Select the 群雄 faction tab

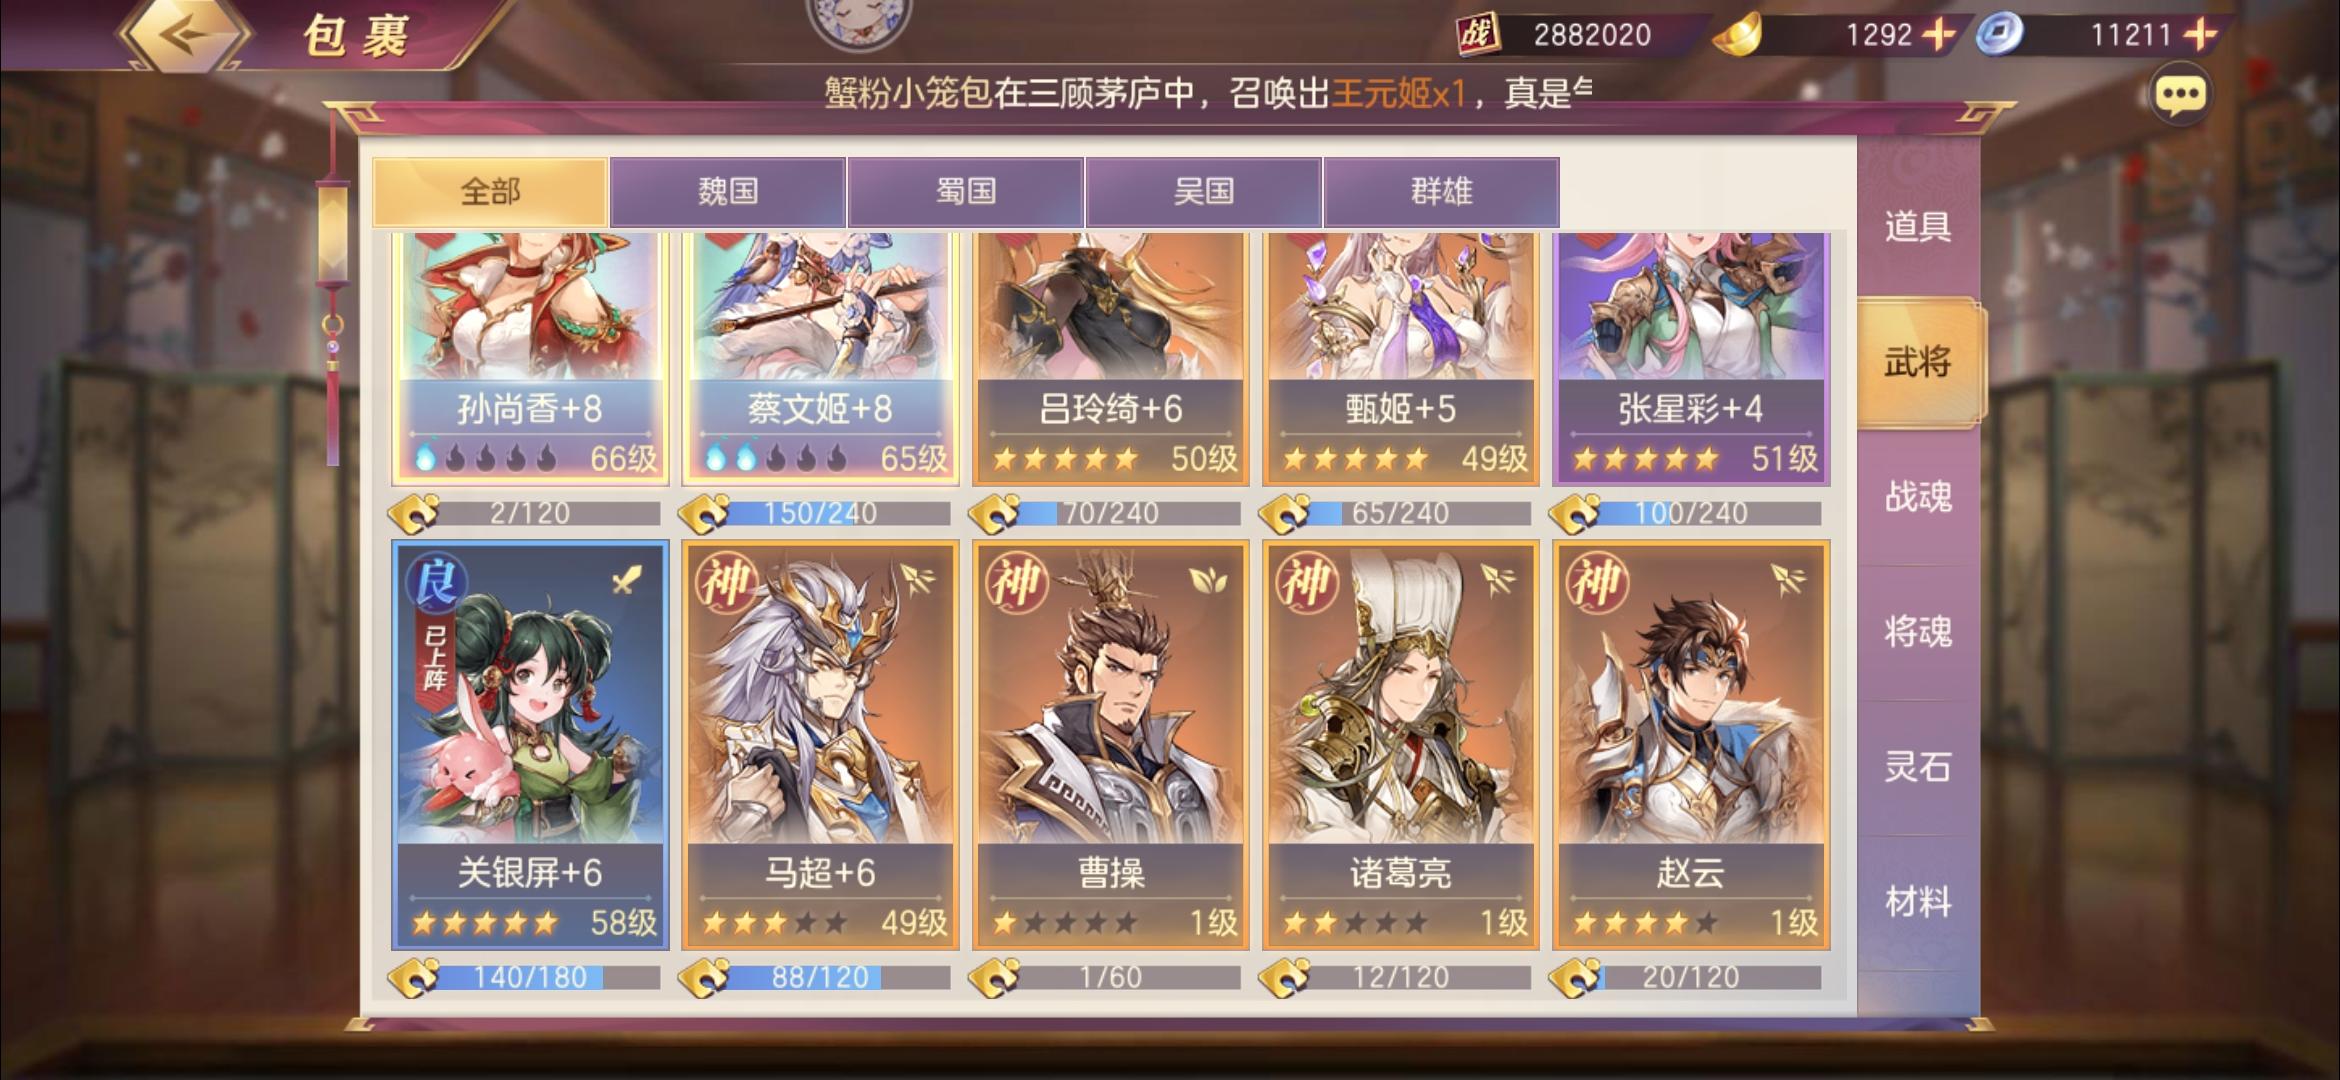[1441, 191]
